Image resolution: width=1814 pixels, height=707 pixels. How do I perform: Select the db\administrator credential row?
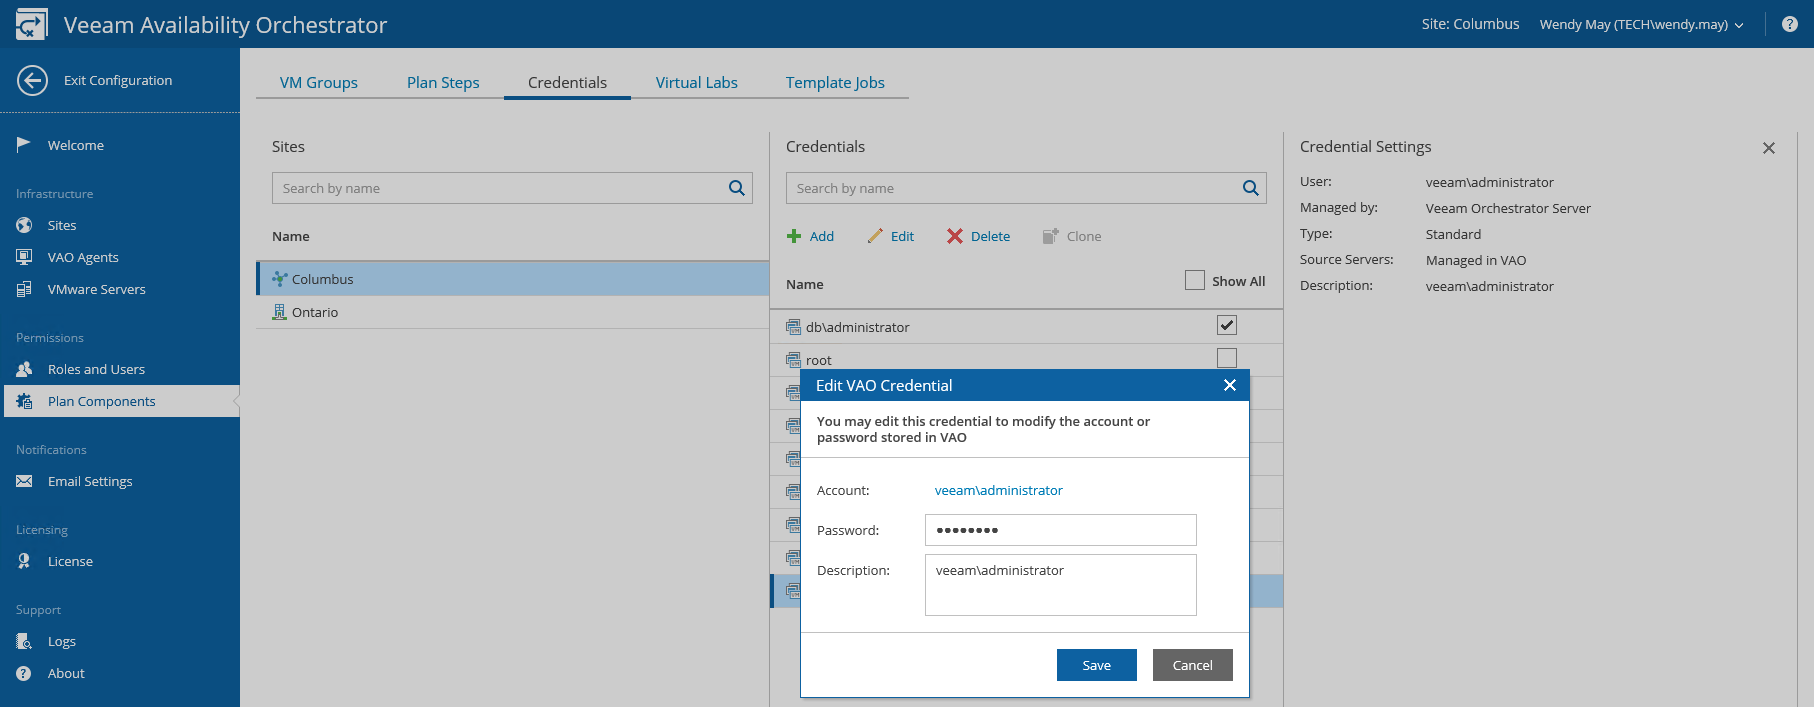tap(1027, 327)
